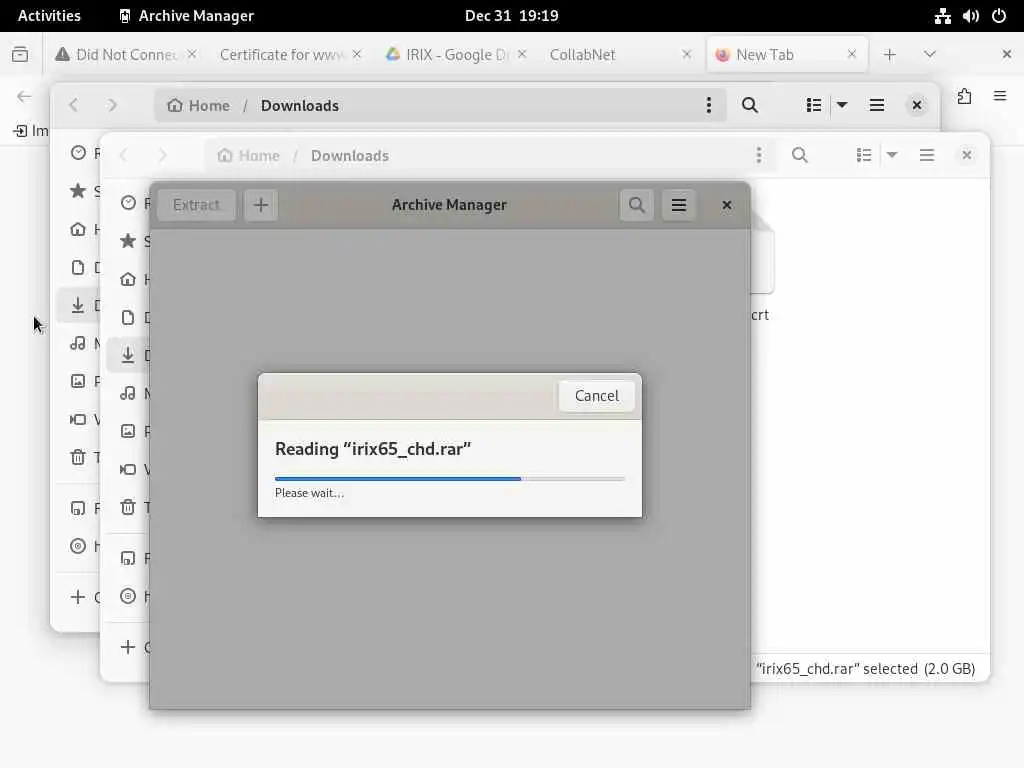The height and width of the screenshot is (768, 1024).
Task: Open the power menu icon
Action: (999, 16)
